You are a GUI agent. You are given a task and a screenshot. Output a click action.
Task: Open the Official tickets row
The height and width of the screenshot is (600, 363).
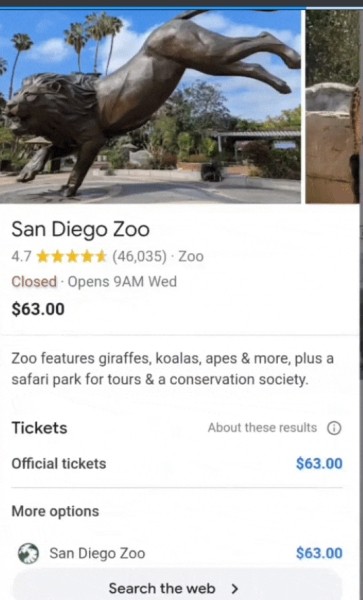click(177, 464)
